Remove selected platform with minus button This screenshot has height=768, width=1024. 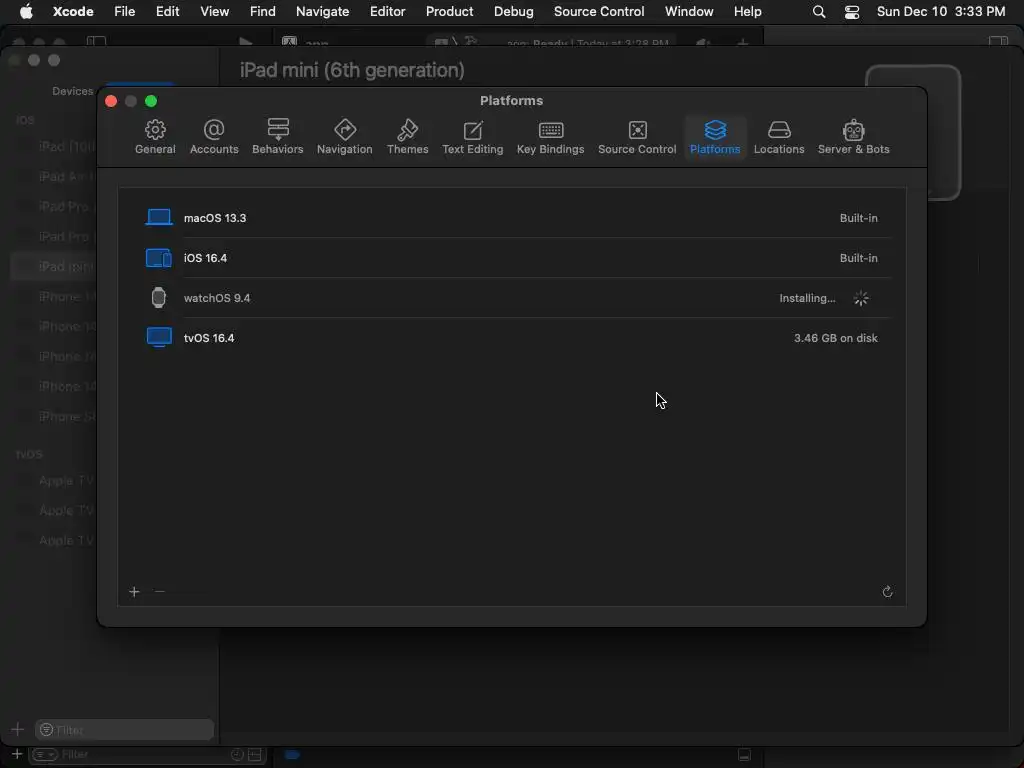click(160, 592)
